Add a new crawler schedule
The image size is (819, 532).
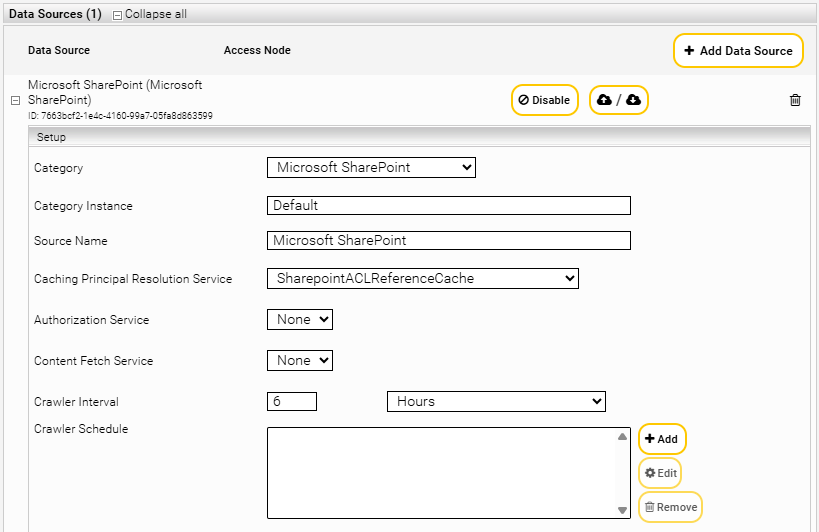coord(662,439)
